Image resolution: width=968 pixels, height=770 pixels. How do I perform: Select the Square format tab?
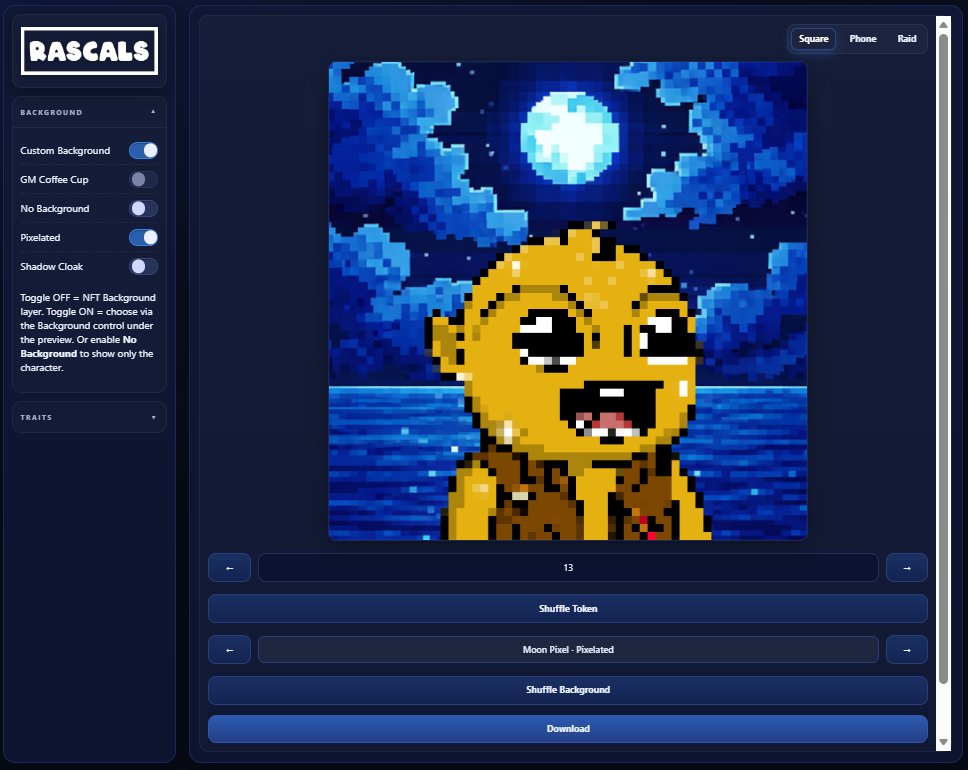[x=814, y=39]
